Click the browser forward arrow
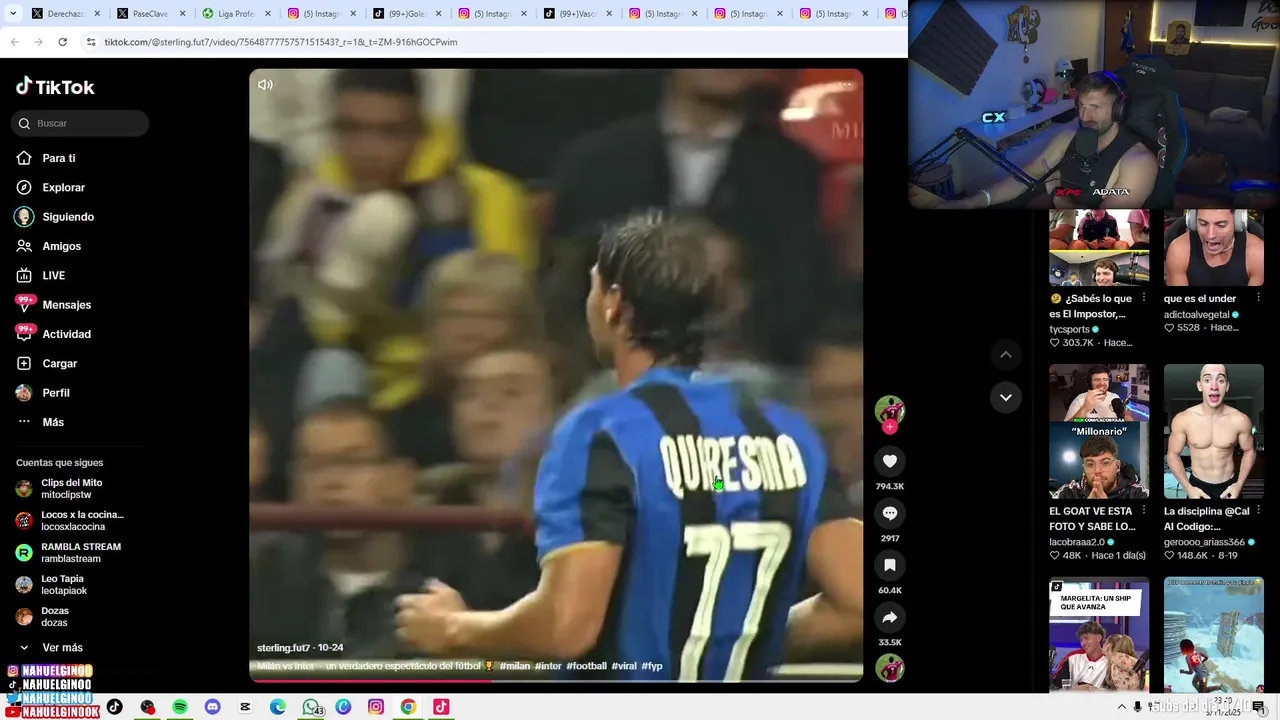The height and width of the screenshot is (720, 1280). [x=38, y=42]
